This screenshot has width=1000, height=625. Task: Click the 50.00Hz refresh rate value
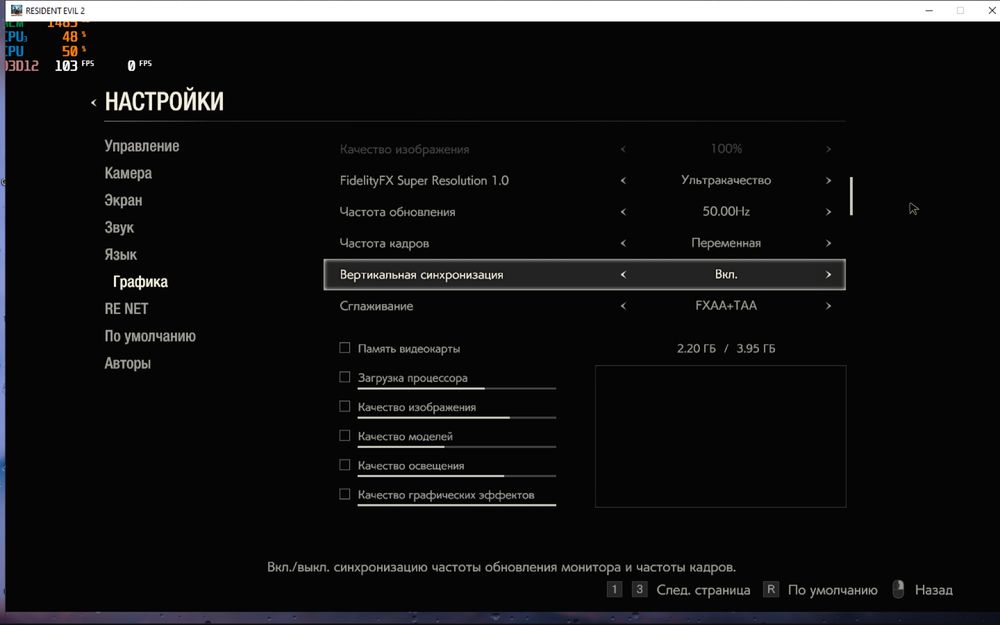[x=726, y=212]
